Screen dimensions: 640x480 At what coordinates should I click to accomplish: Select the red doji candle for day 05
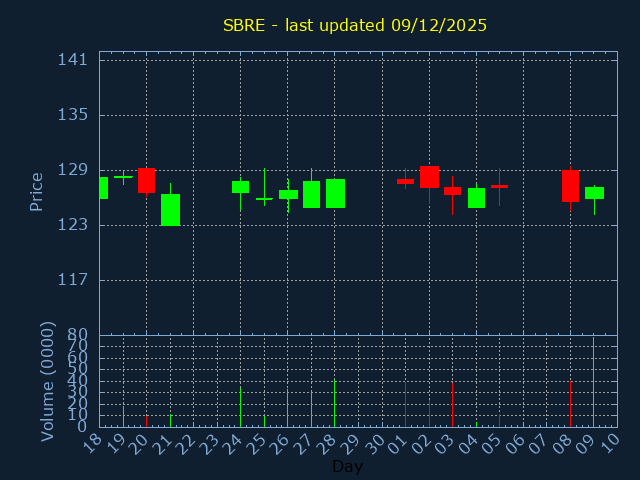499,187
